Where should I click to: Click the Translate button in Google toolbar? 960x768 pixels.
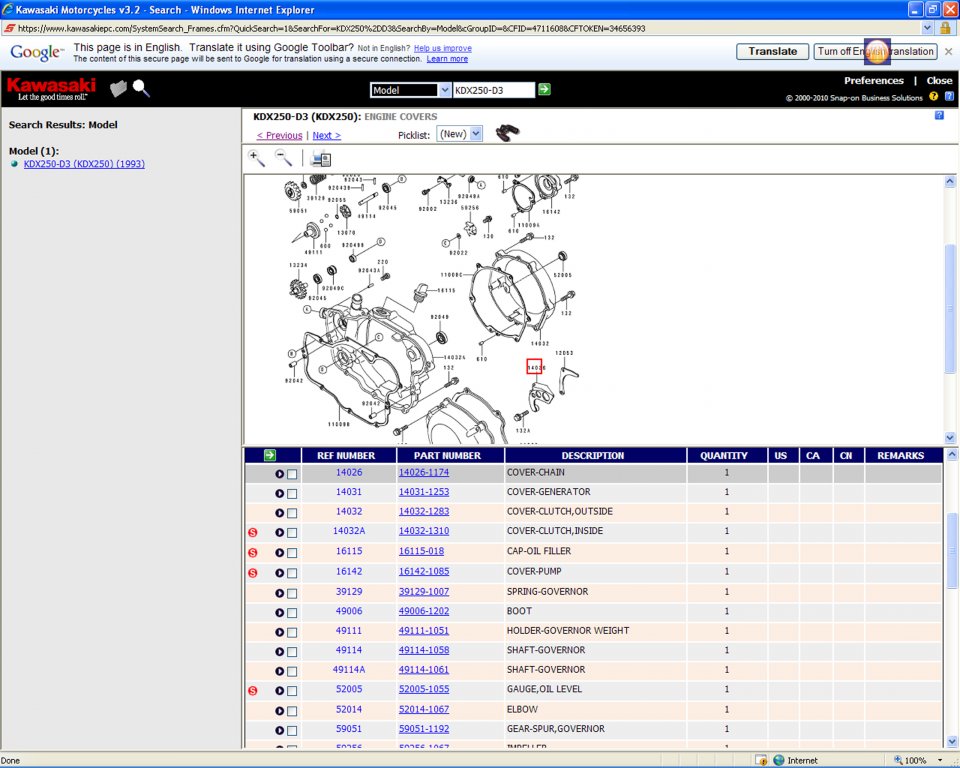pos(772,51)
